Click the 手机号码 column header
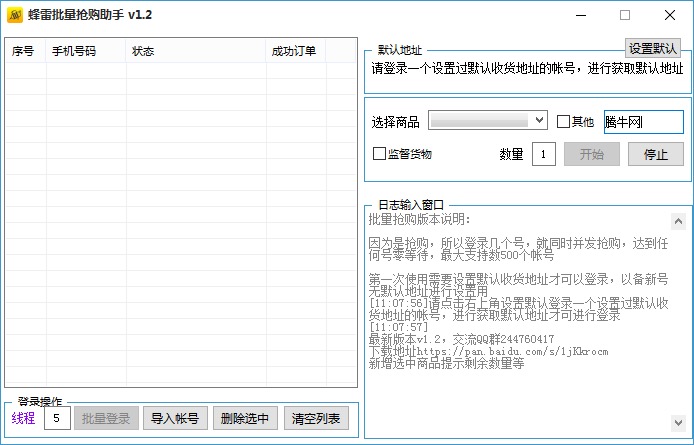 tap(86, 51)
